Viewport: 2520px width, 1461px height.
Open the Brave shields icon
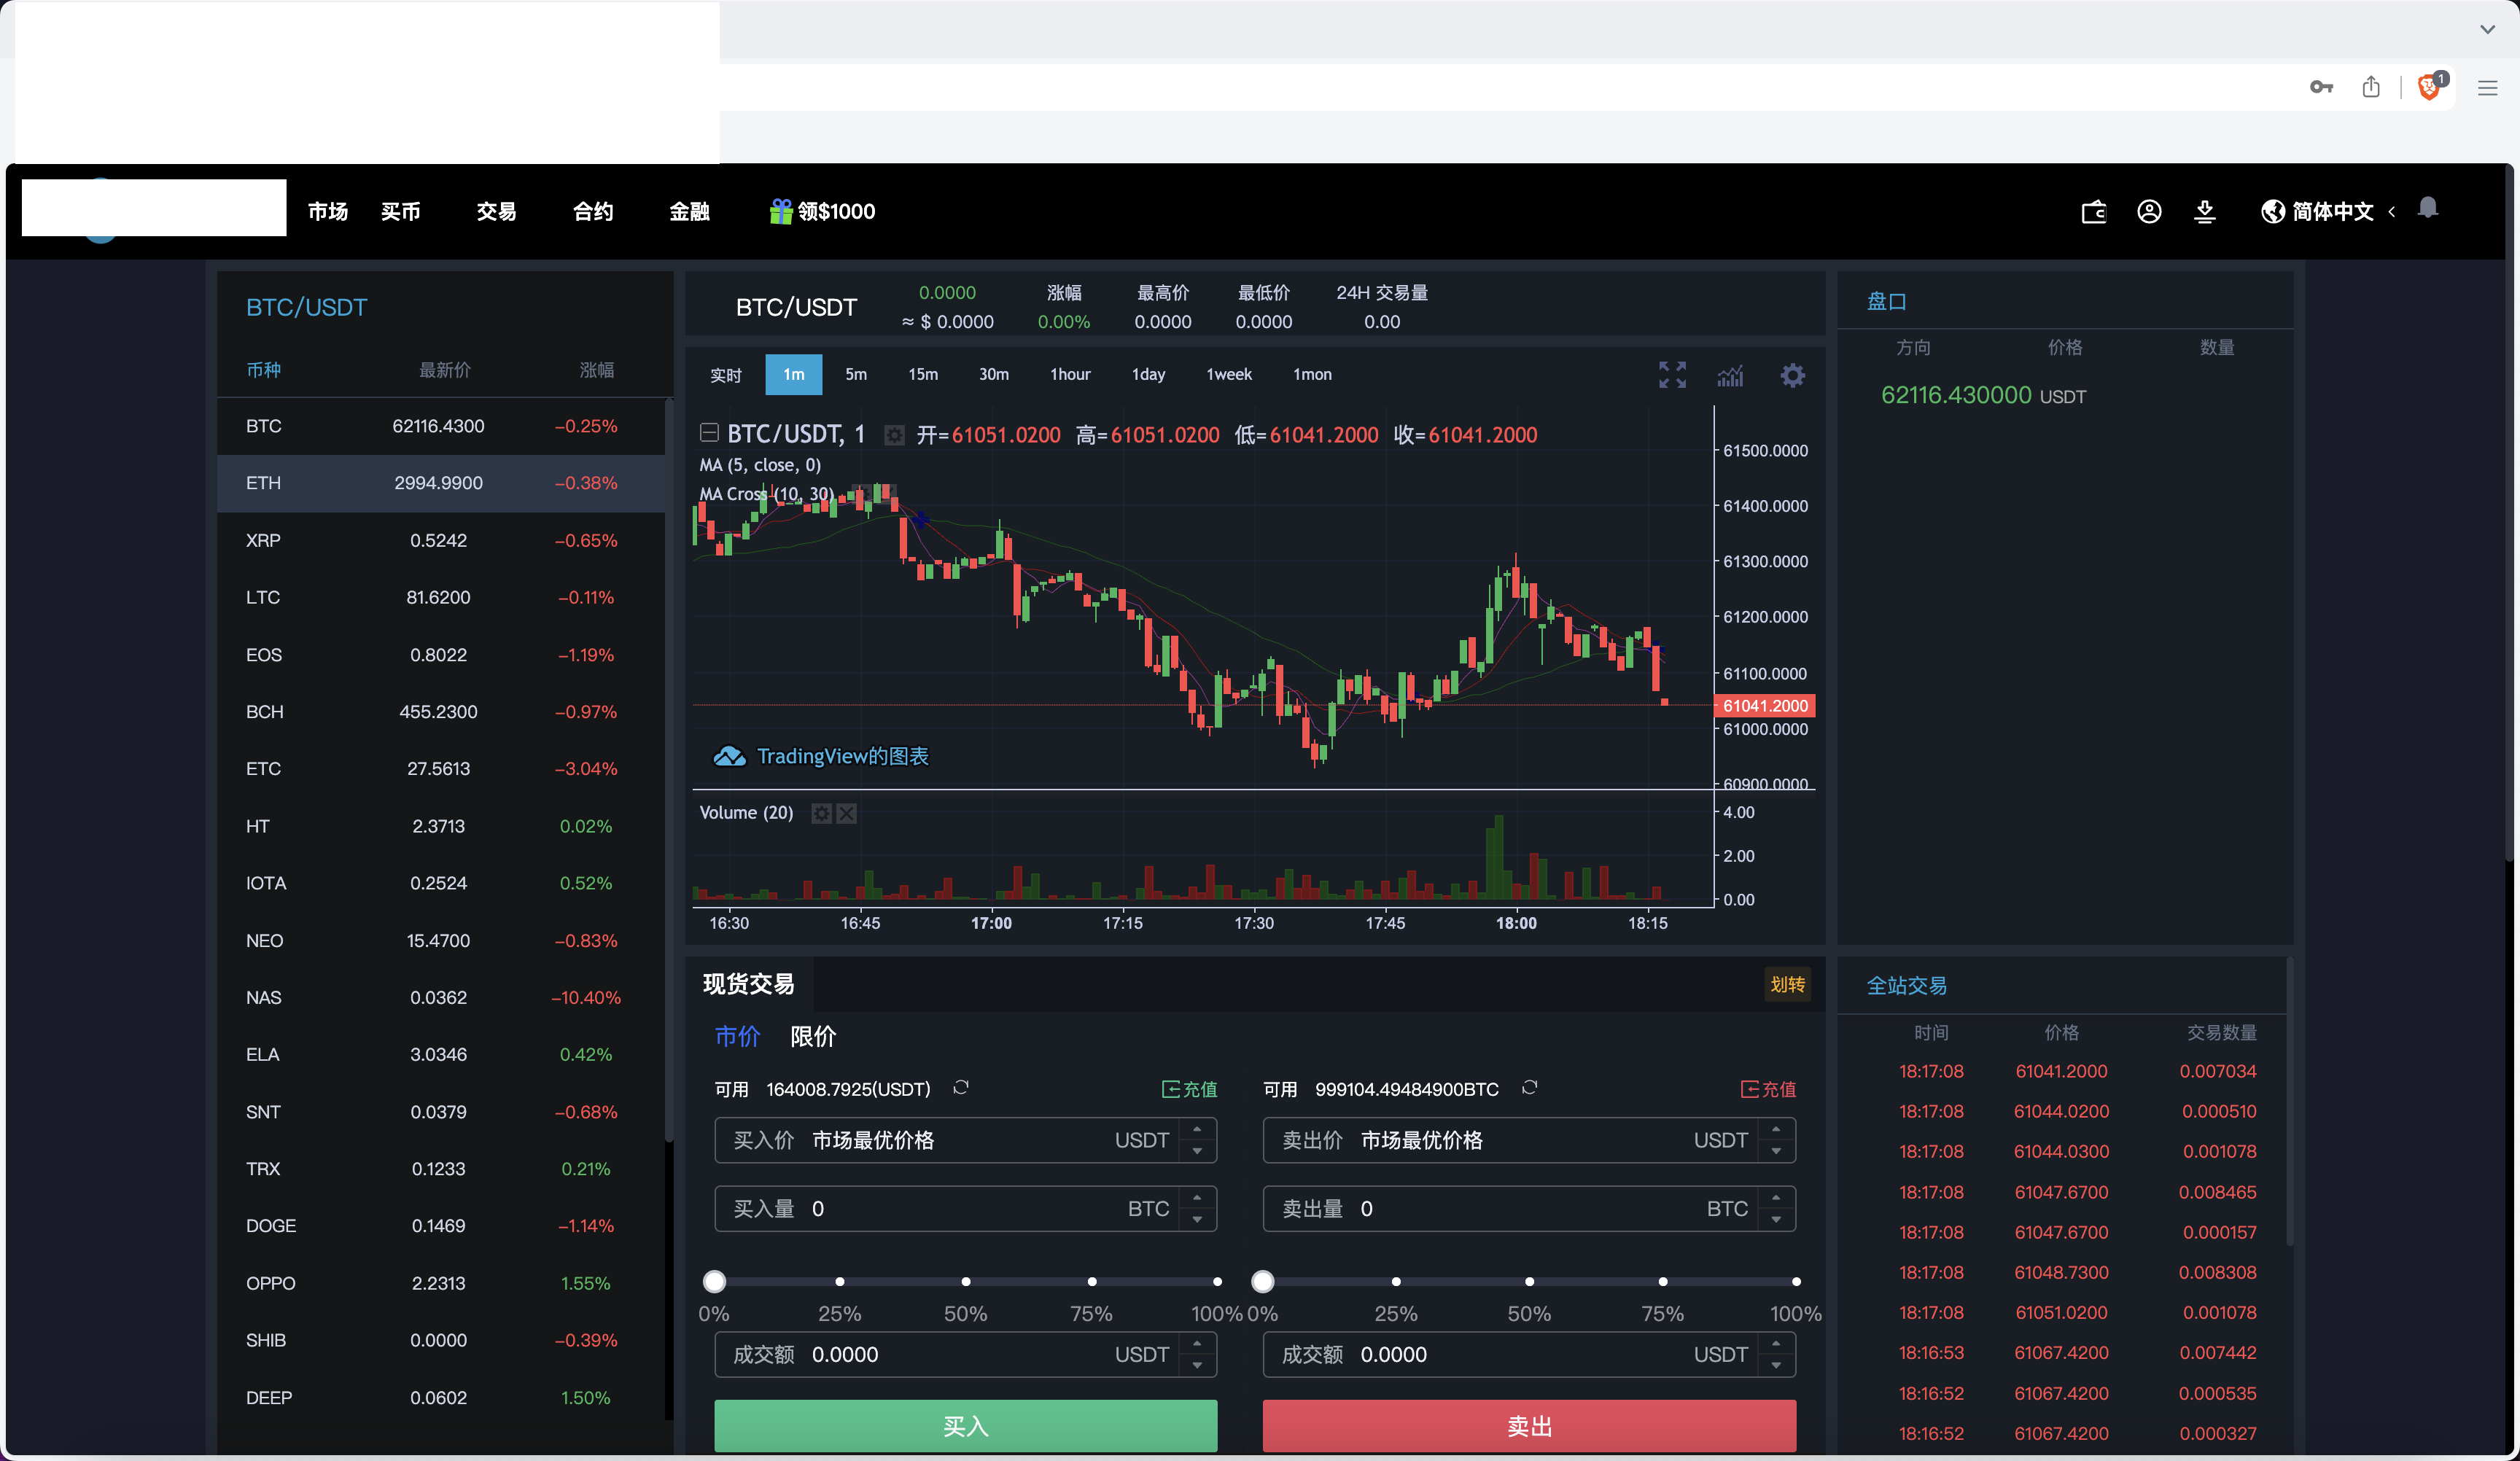(2430, 87)
